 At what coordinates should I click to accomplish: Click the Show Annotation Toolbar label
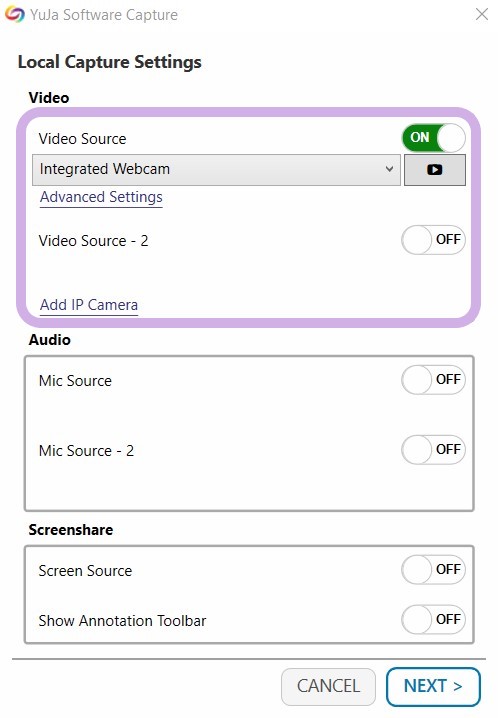click(122, 621)
